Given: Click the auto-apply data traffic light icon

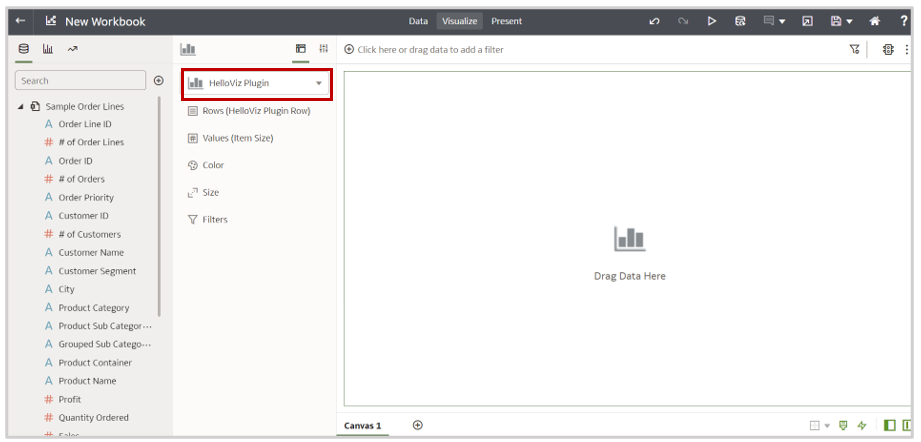Looking at the screenshot, I should coord(888,49).
